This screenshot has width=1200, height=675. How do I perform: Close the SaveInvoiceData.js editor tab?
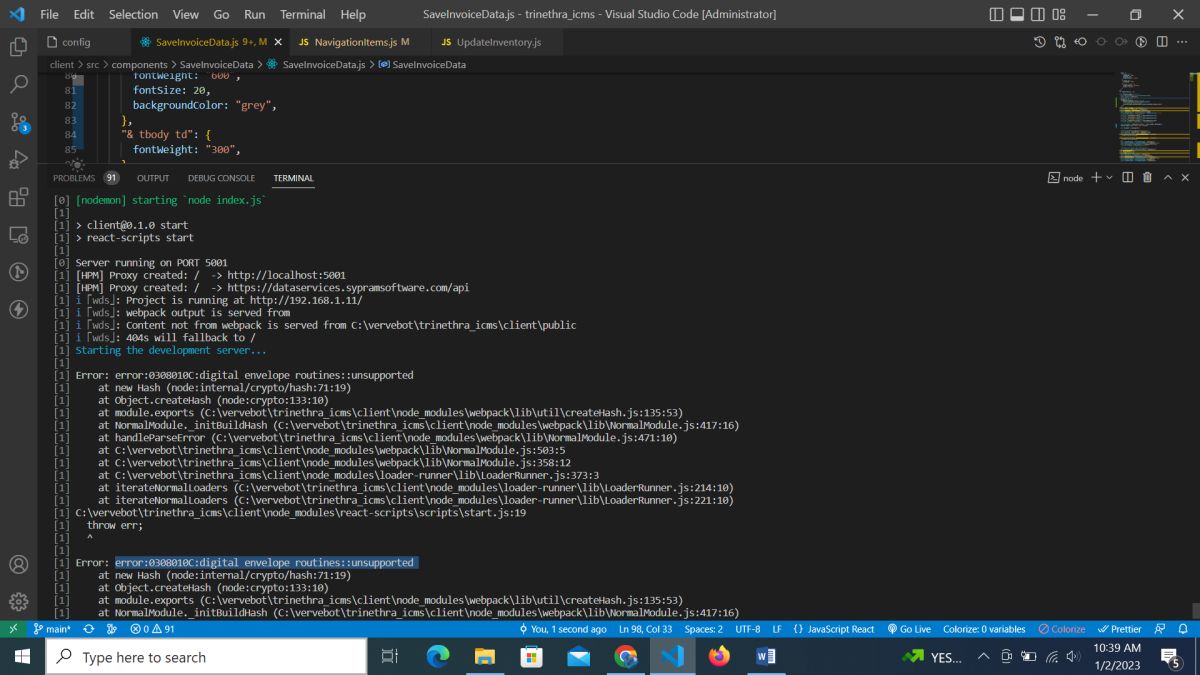pos(278,42)
